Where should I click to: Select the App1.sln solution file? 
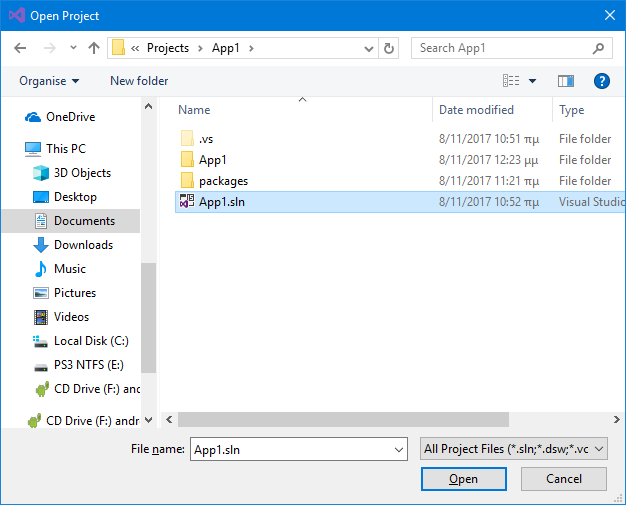pos(400,202)
